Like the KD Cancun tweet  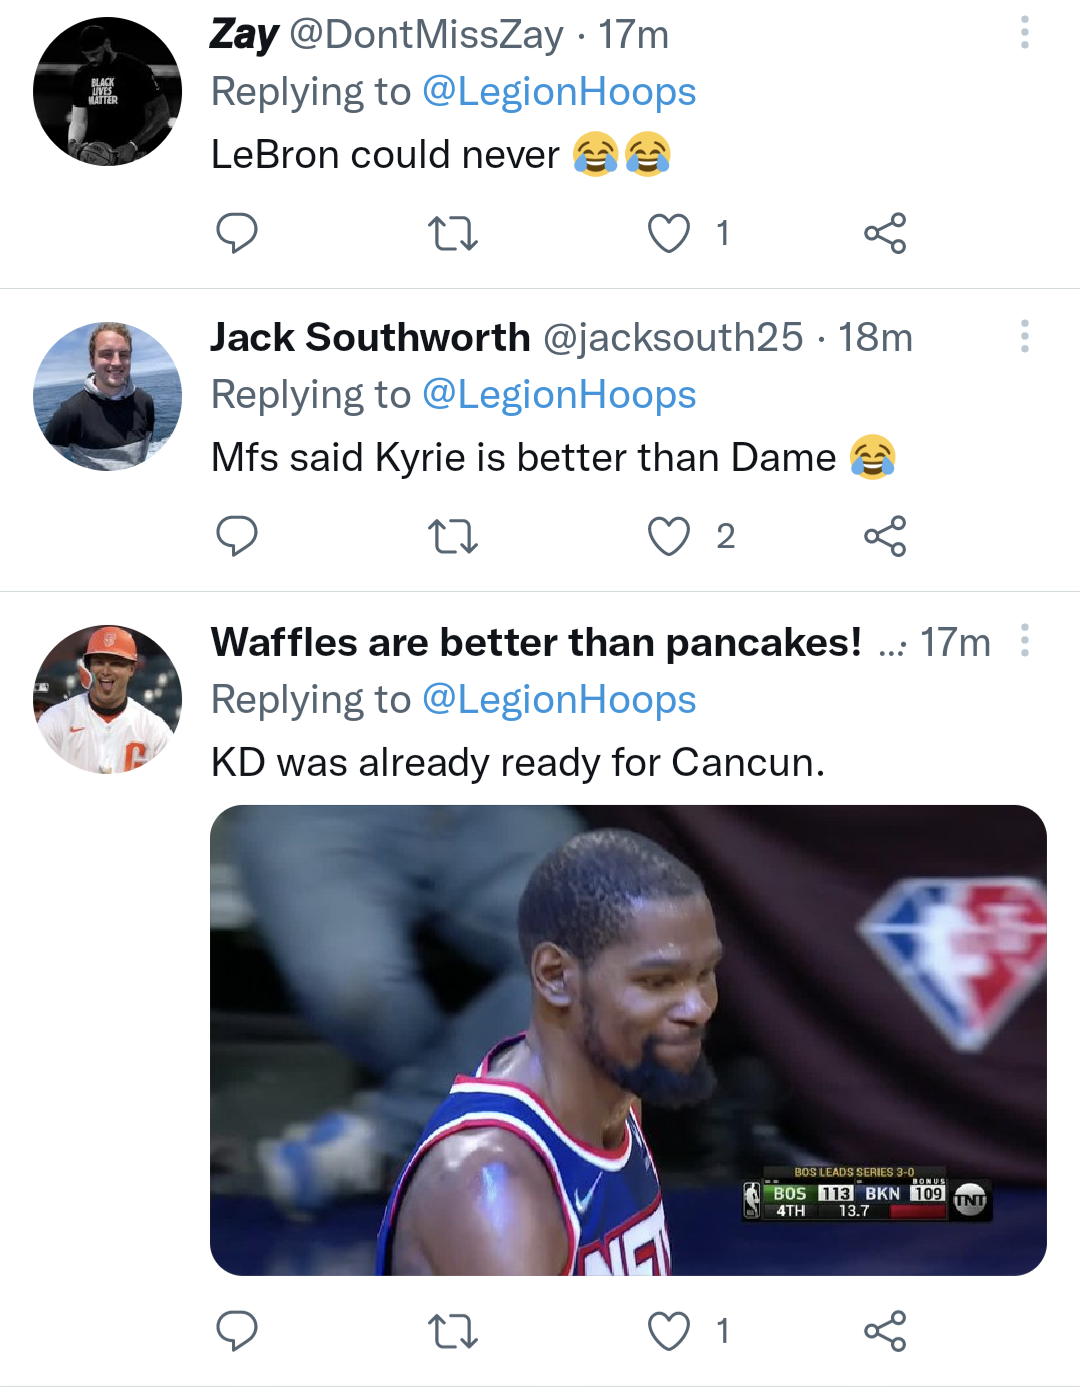click(669, 1331)
